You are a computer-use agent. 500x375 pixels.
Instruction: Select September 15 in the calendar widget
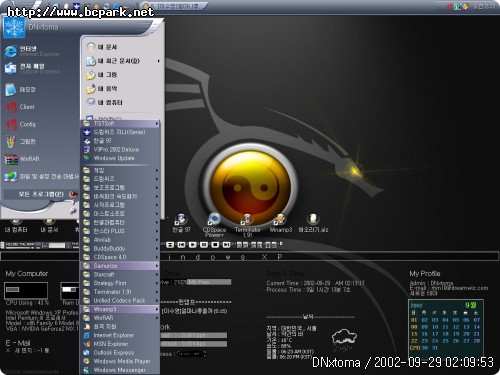(414, 334)
